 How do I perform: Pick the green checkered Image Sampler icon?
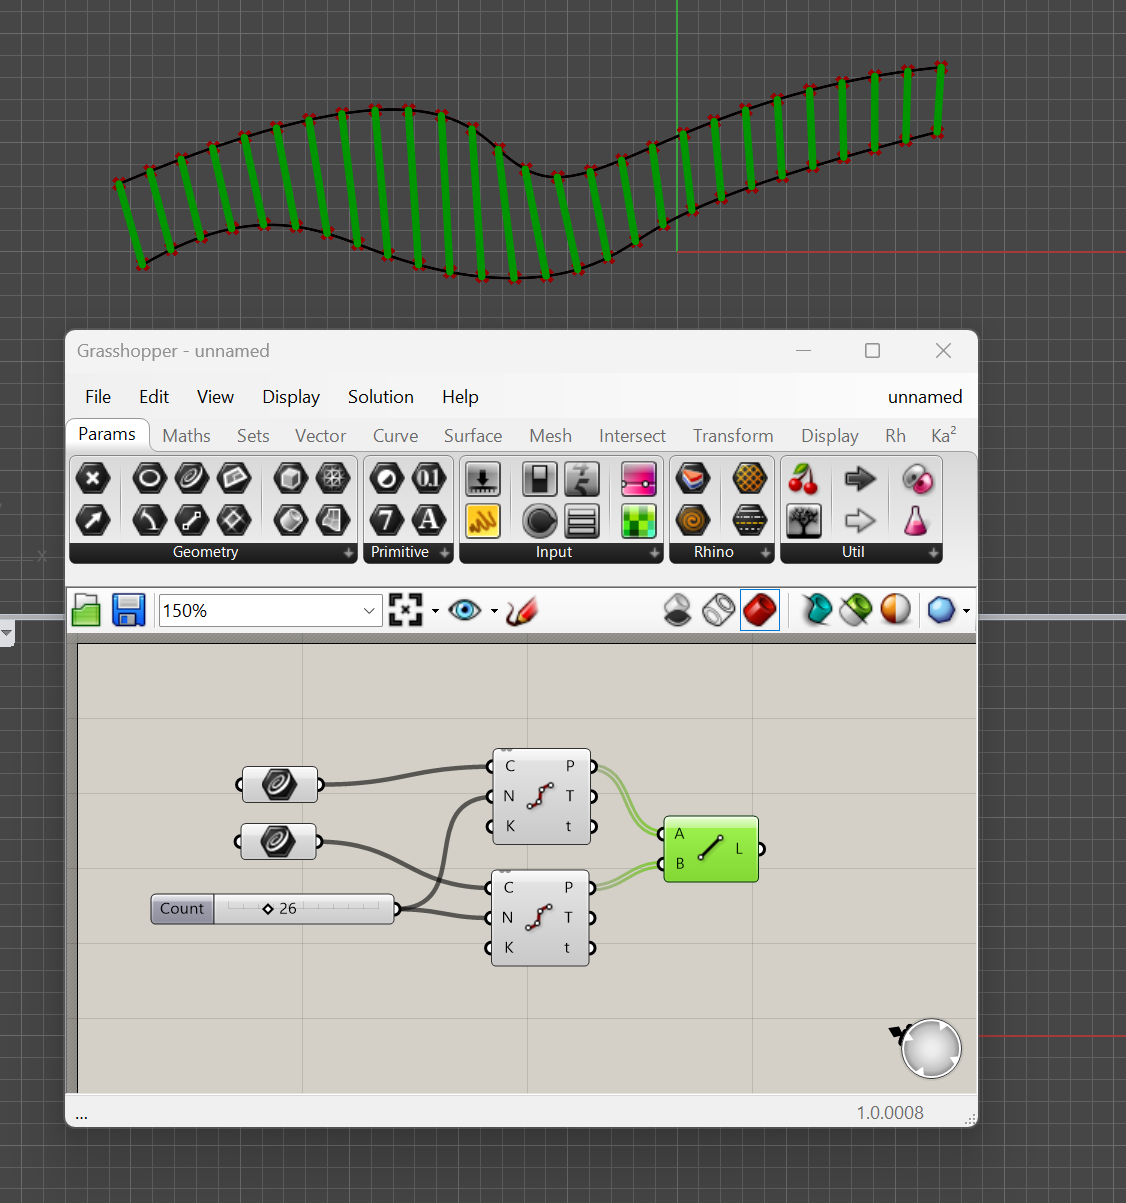638,519
